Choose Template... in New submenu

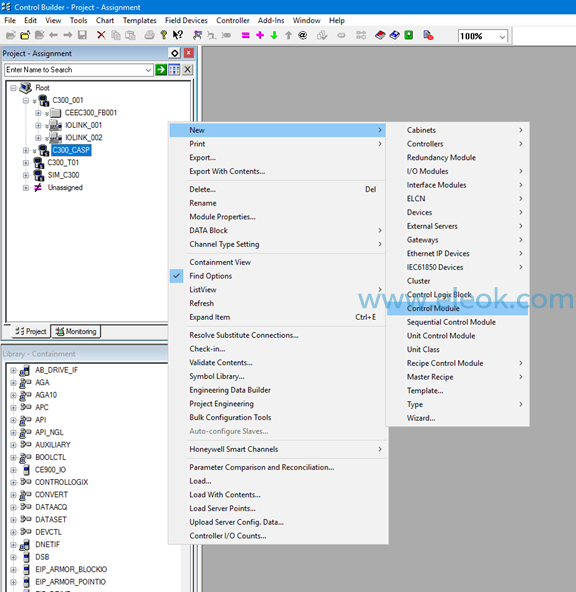(x=457, y=391)
